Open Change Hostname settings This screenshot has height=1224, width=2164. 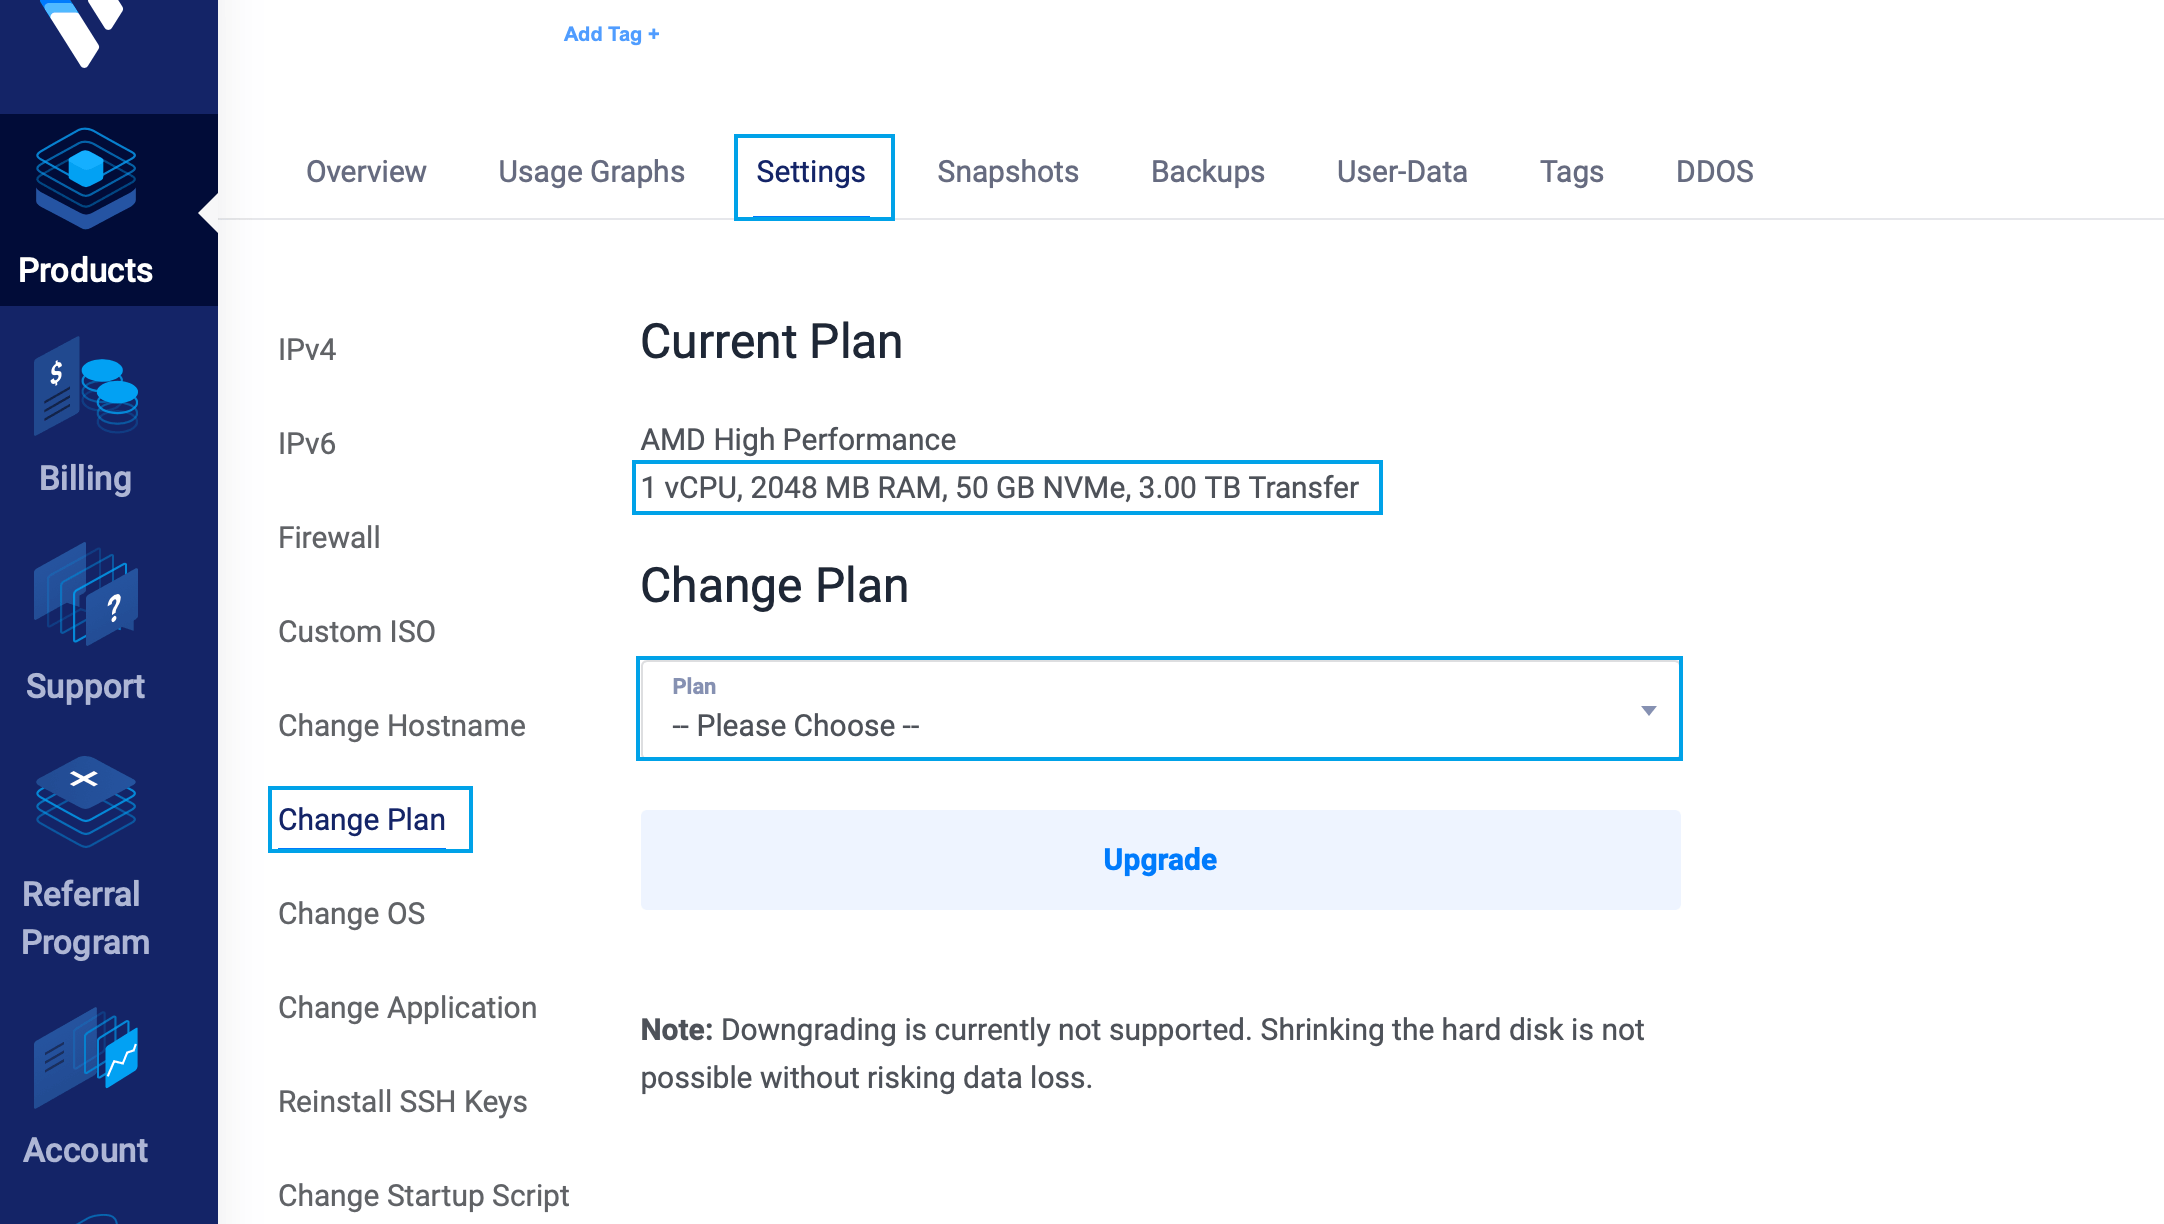pos(401,726)
